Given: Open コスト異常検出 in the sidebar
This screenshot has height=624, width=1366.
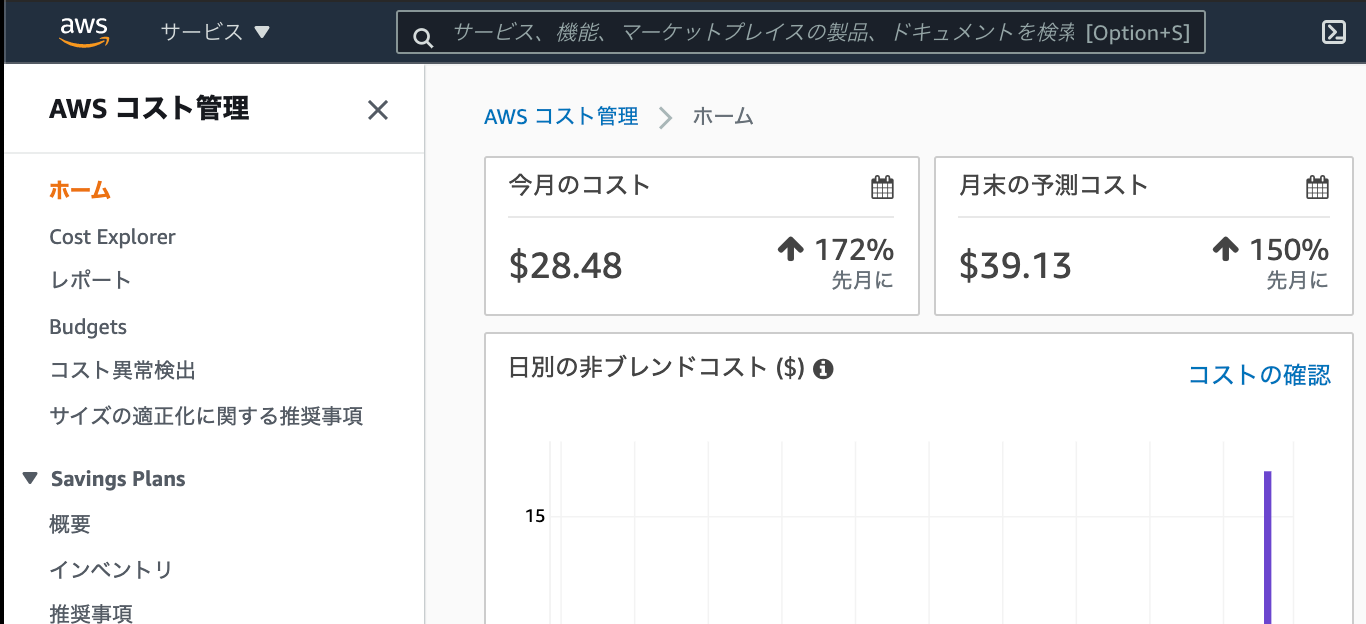Looking at the screenshot, I should click(x=122, y=371).
